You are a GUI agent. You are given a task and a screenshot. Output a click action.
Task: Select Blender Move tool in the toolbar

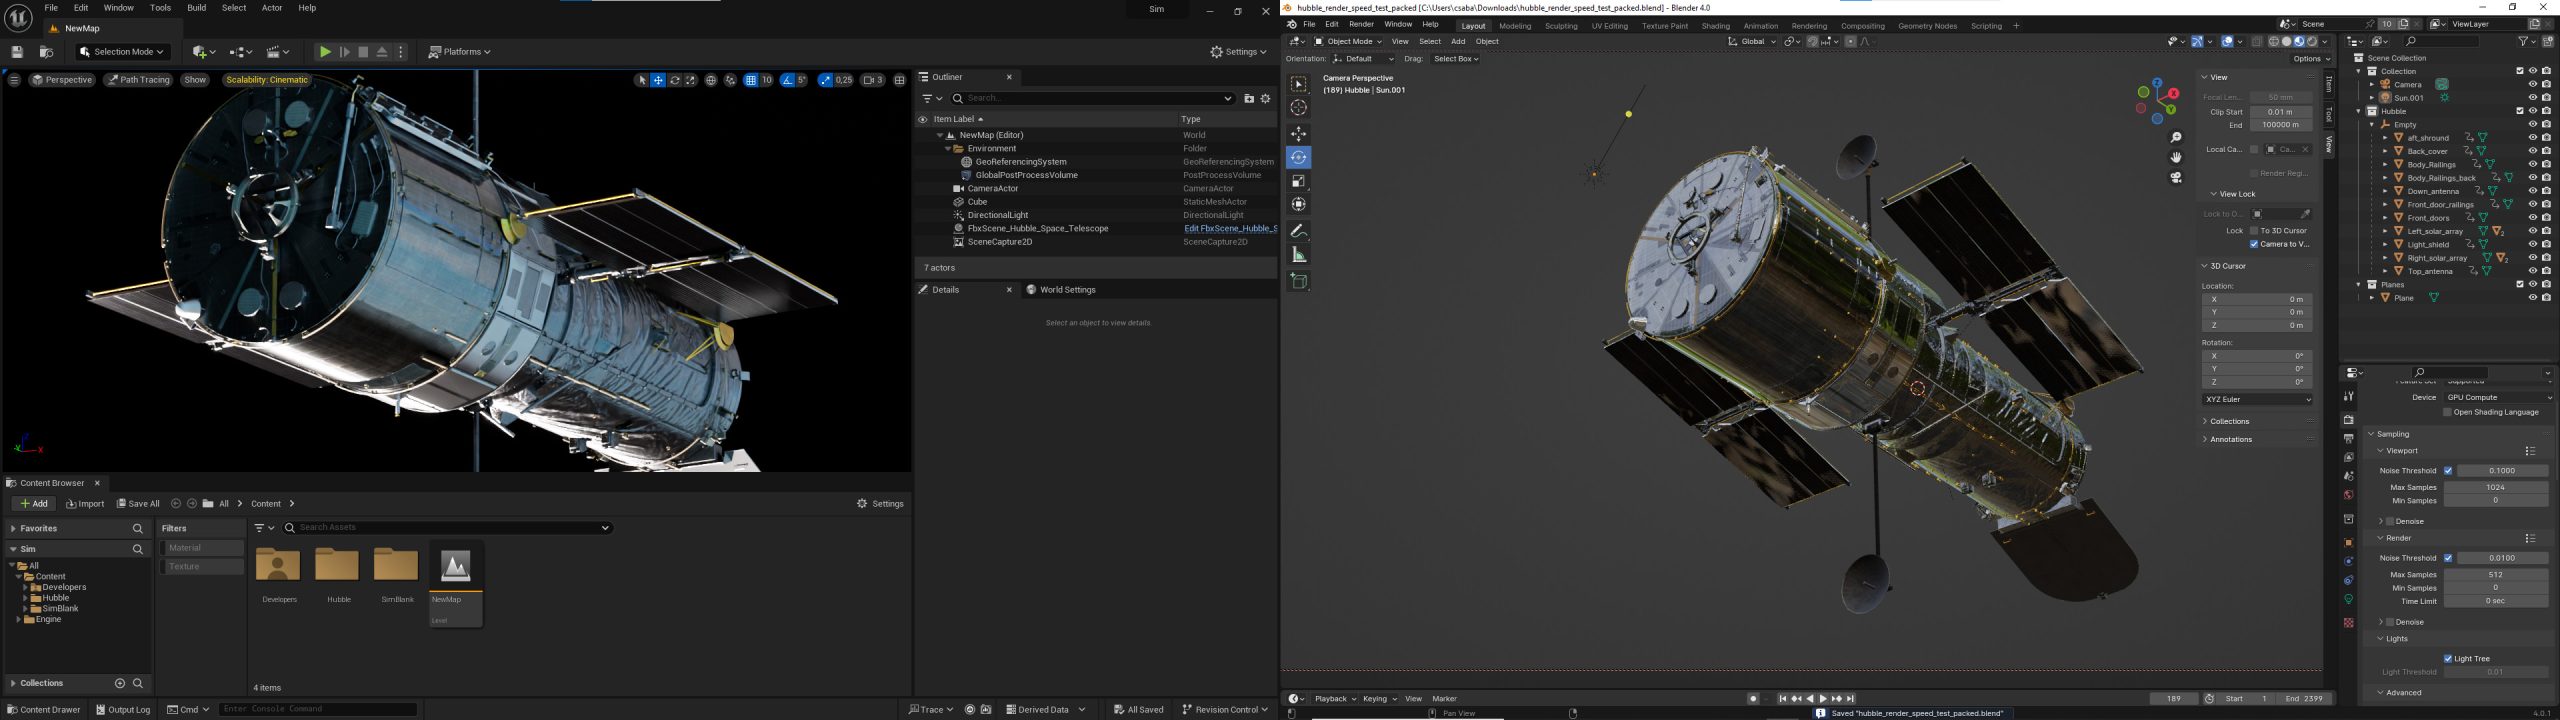tap(1298, 134)
